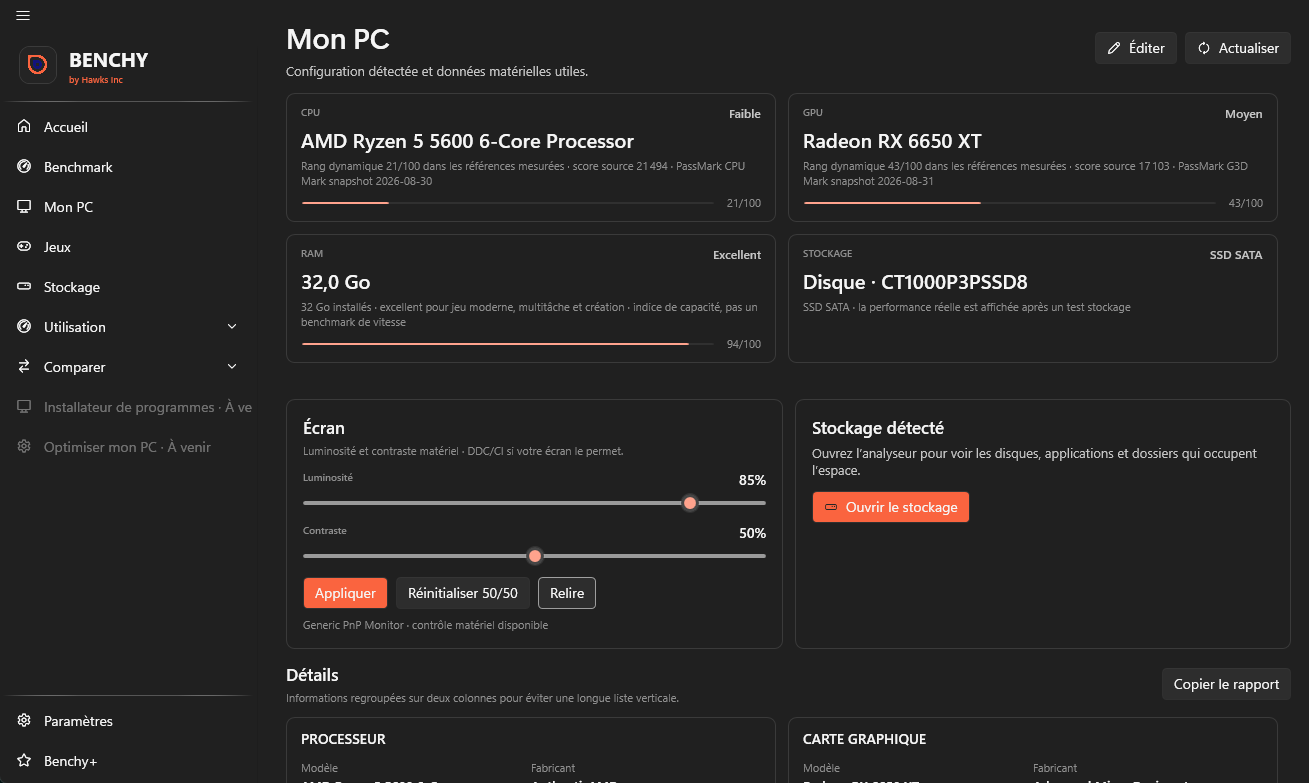Screen dimensions: 1309x783
Task: Click the 43/100 GPU score label
Action: point(1246,203)
